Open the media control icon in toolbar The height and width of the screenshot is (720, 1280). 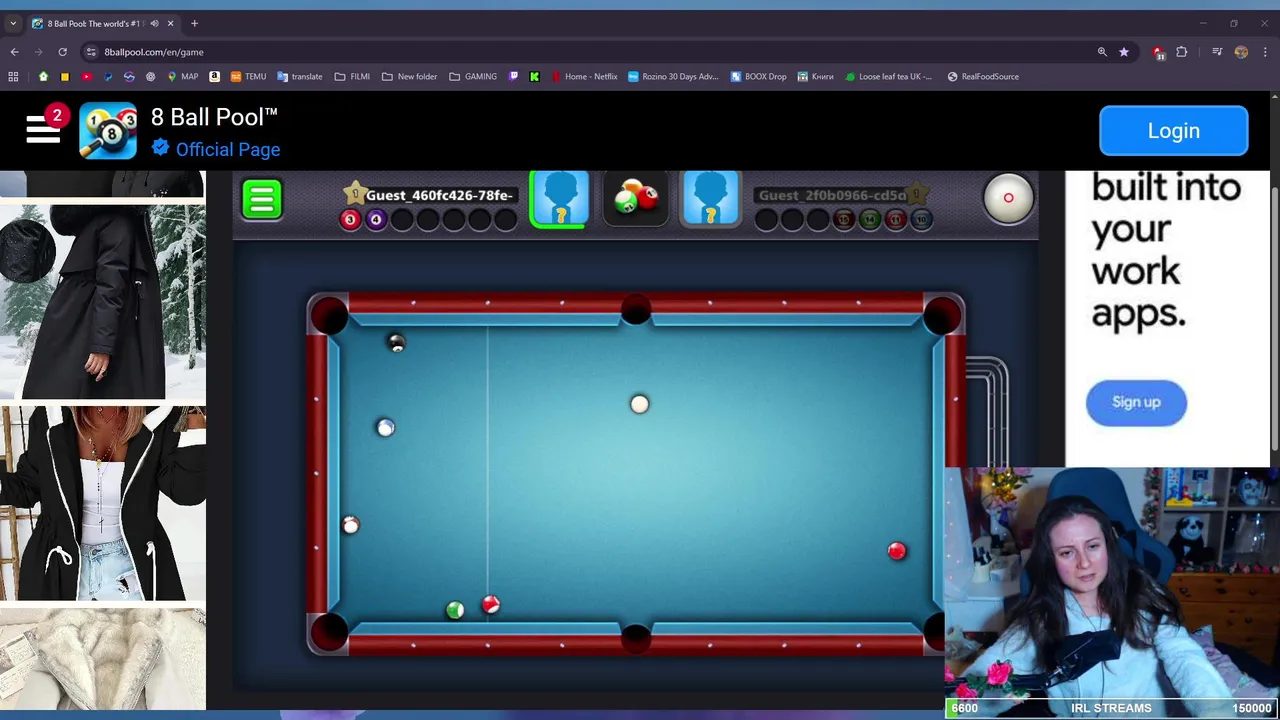pyautogui.click(x=1217, y=52)
